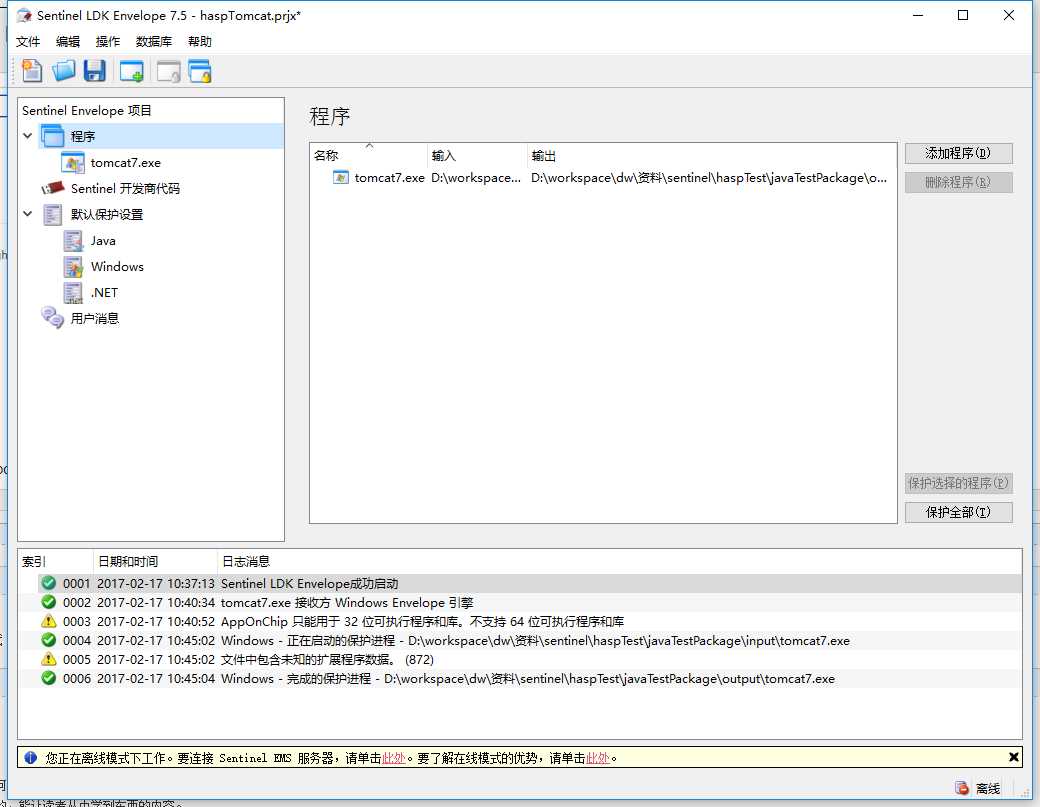The width and height of the screenshot is (1040, 807).
Task: Click the 索引 log column header
Action: pos(55,562)
